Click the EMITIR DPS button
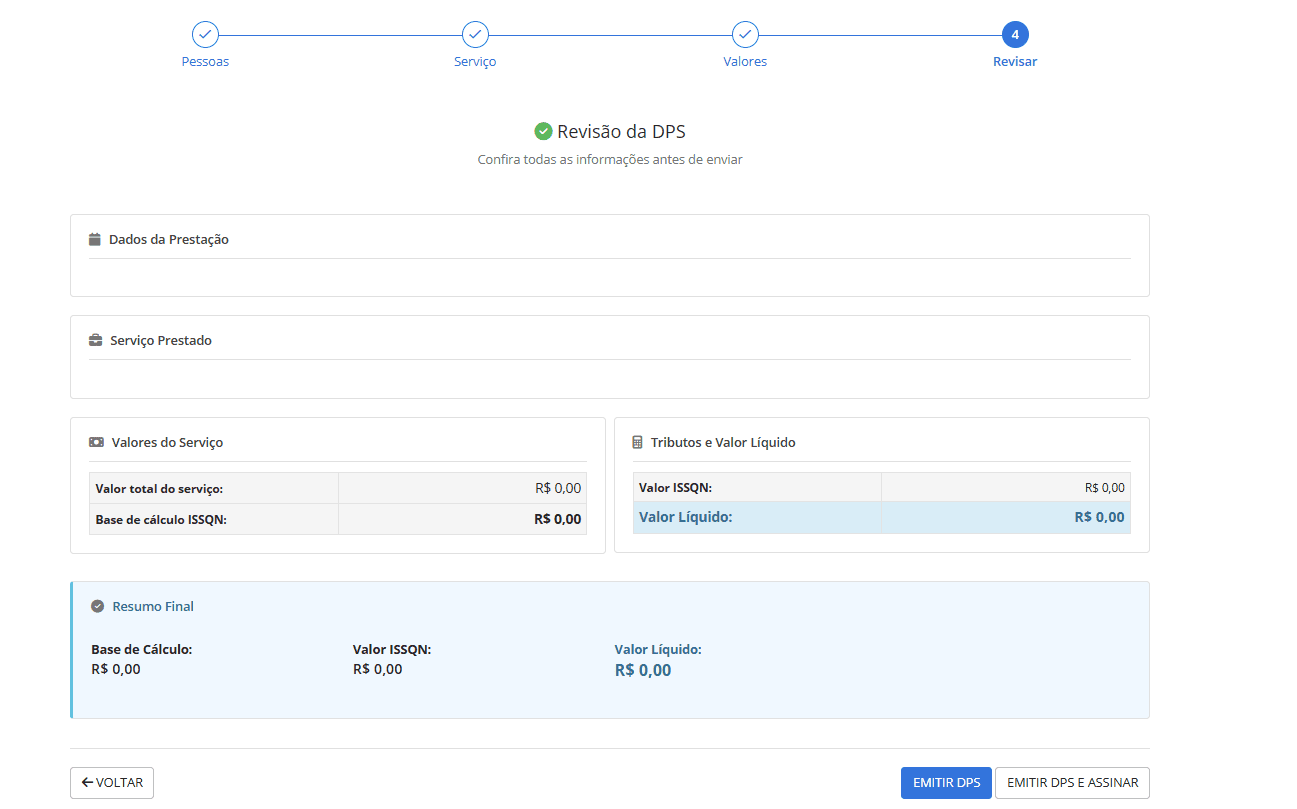 [946, 783]
